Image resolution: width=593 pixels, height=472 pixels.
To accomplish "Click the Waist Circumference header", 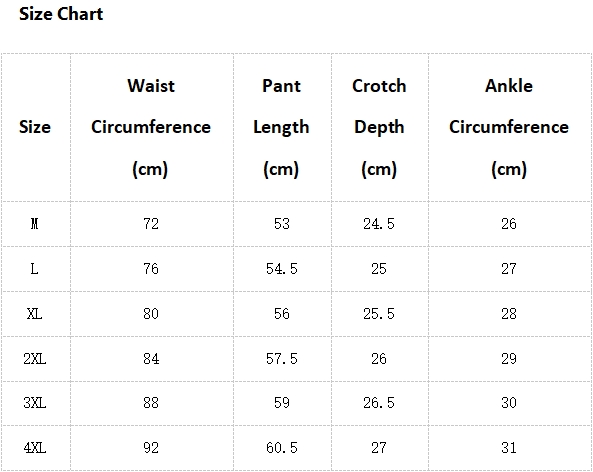I will click(151, 127).
